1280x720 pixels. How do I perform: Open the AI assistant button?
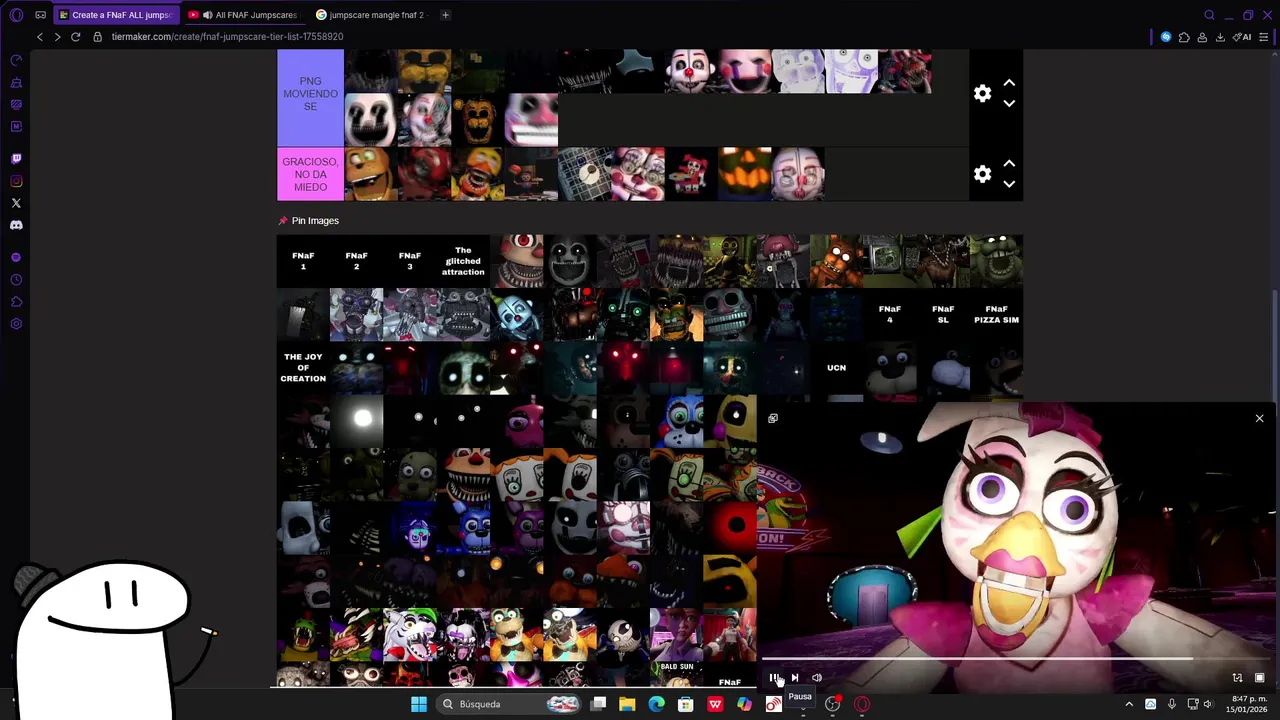pos(1243,37)
